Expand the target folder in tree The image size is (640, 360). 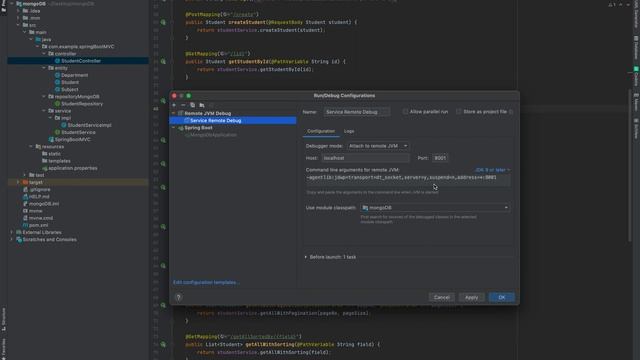tap(18, 182)
